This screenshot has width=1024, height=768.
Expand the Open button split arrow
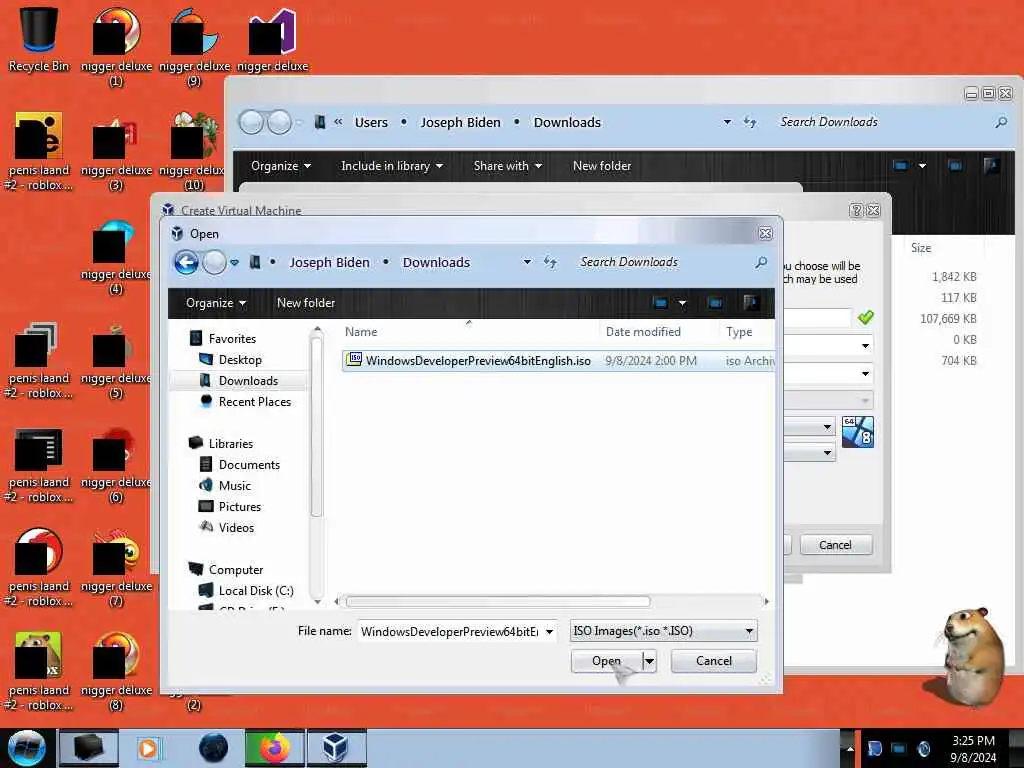649,661
